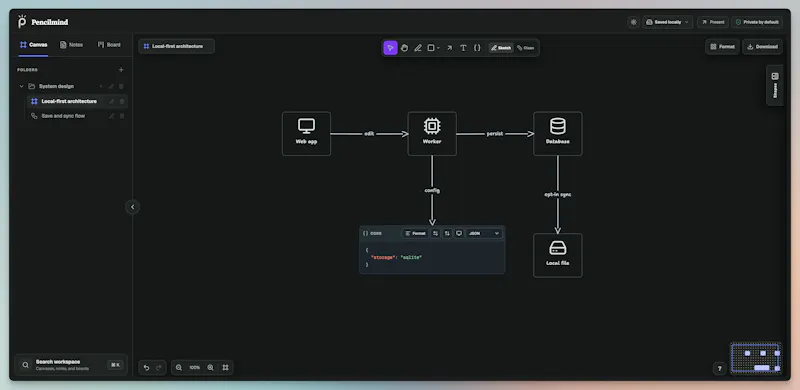
Task: Activate the hand pan tool
Action: tap(404, 47)
